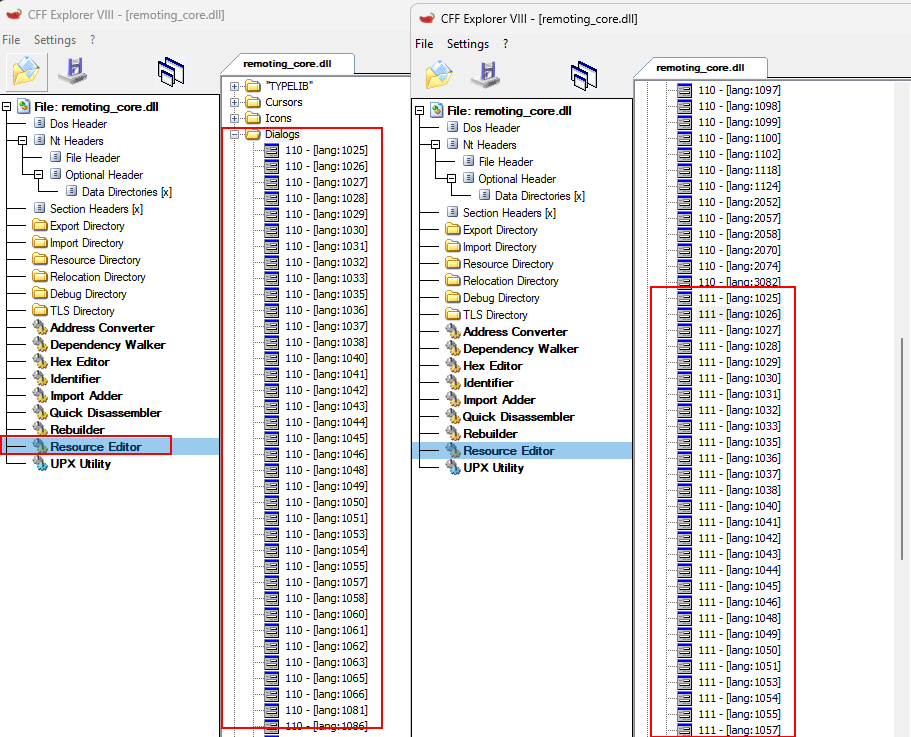The height and width of the screenshot is (737, 911).
Task: Open Hex Editor in left window
Action: click(x=80, y=362)
